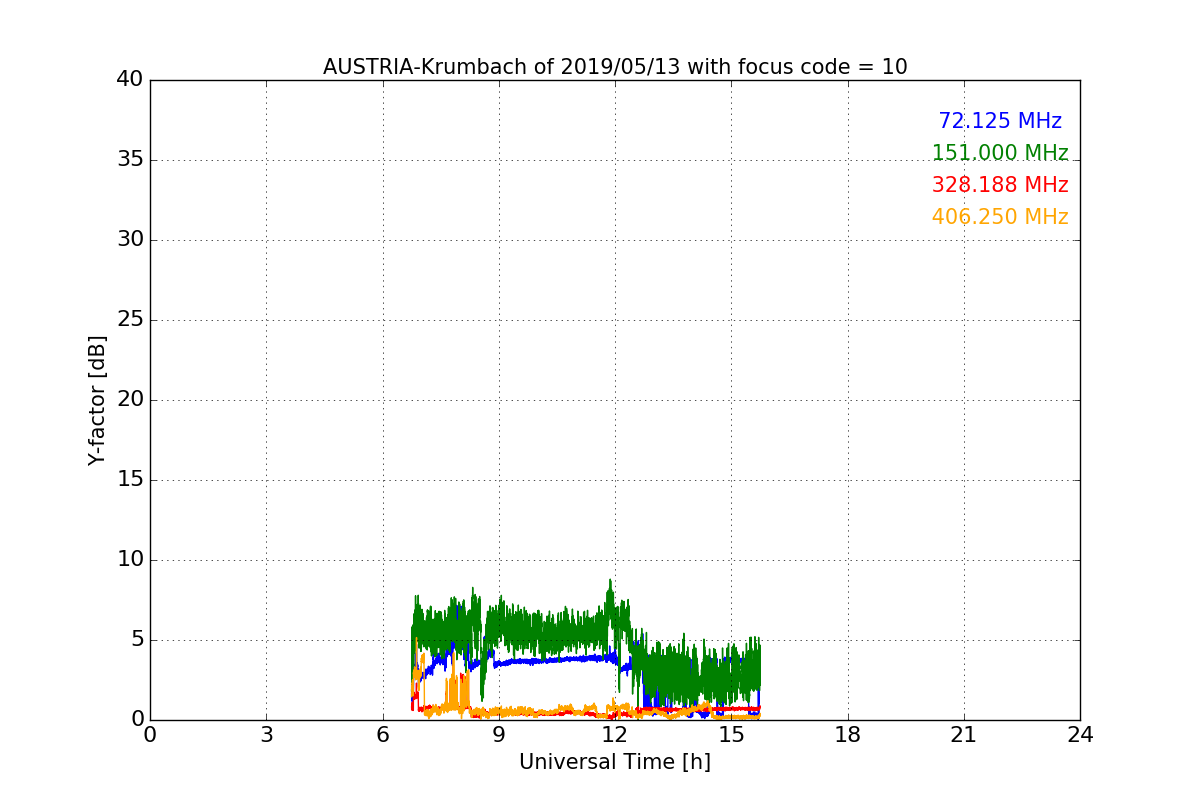The image size is (1200, 800).
Task: Click the y-axis tick label '30'
Action: tap(130, 240)
